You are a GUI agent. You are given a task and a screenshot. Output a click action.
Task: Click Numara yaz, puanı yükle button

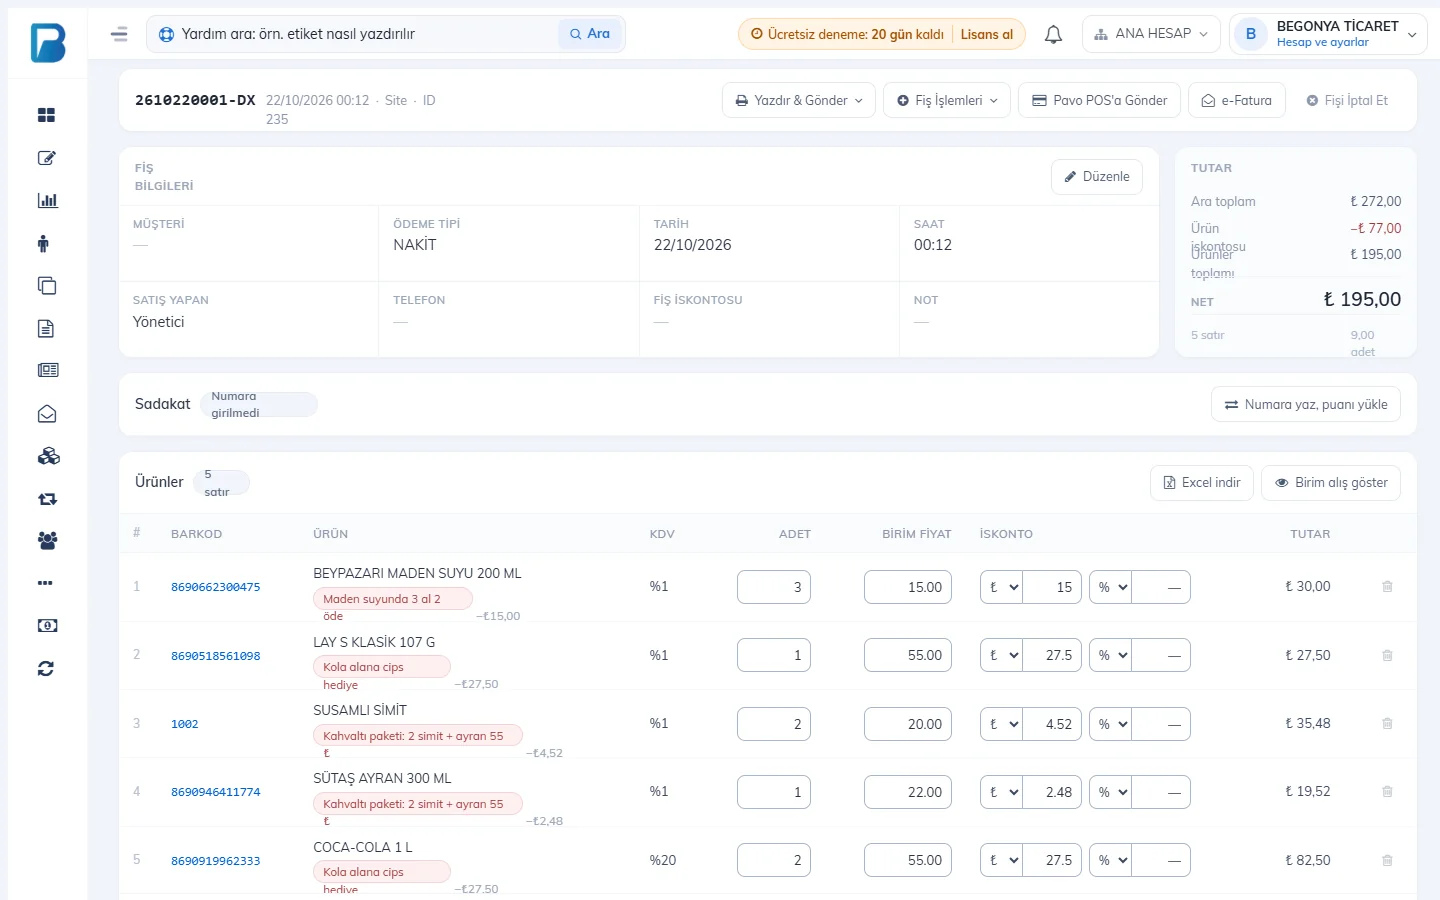[1306, 405]
